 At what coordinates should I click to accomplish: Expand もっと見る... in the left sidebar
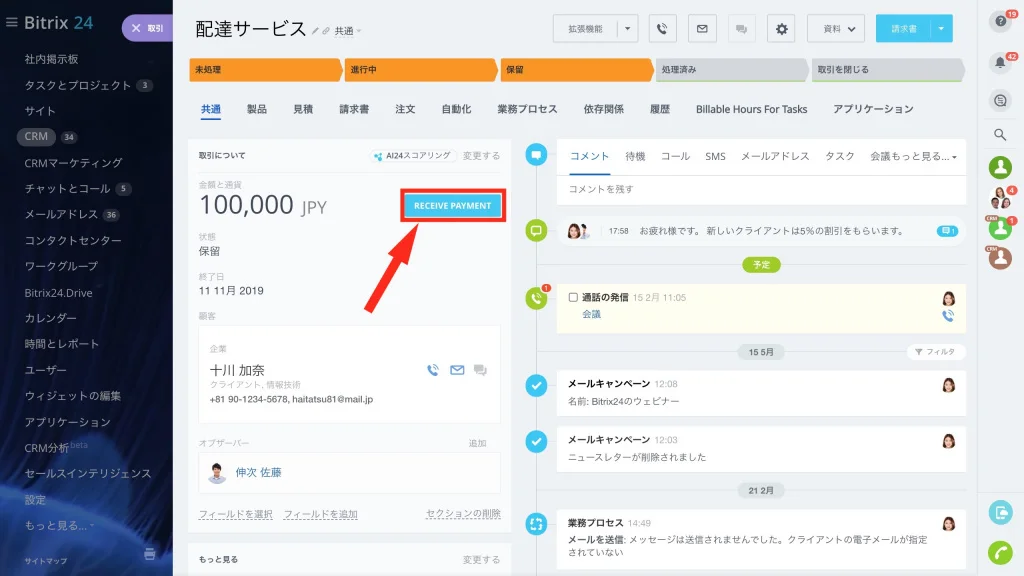59,526
